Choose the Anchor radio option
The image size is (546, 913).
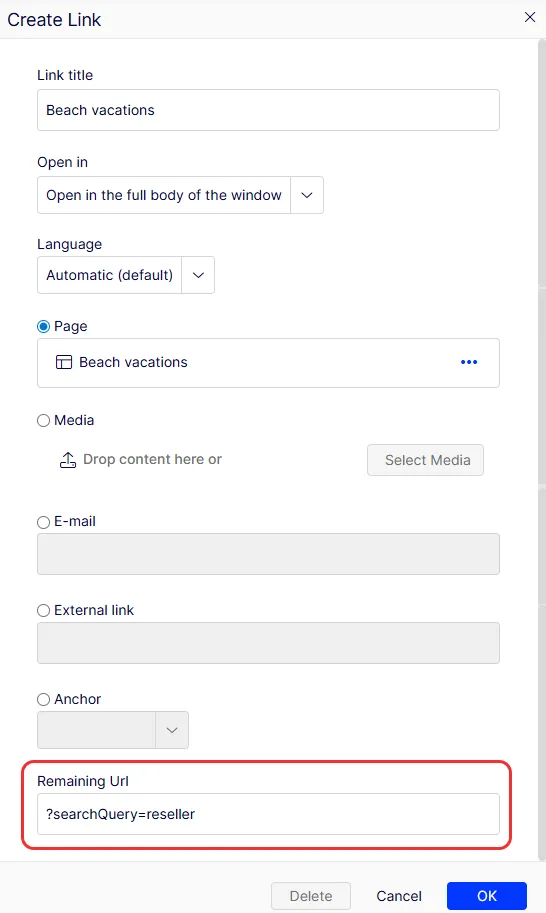click(43, 699)
